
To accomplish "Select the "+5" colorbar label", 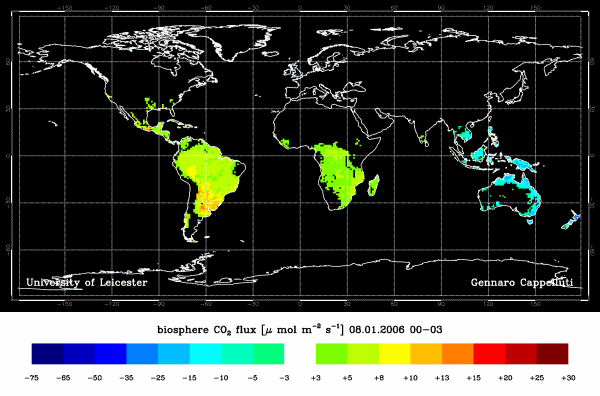I will tap(347, 378).
